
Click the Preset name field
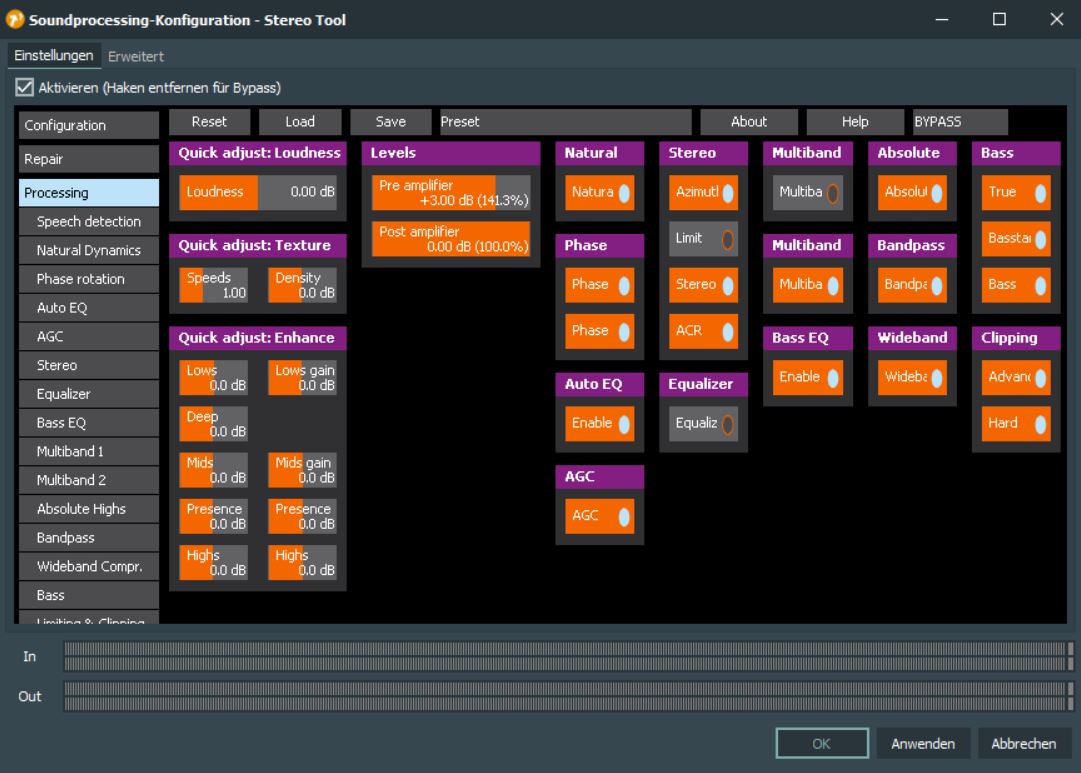click(x=565, y=122)
